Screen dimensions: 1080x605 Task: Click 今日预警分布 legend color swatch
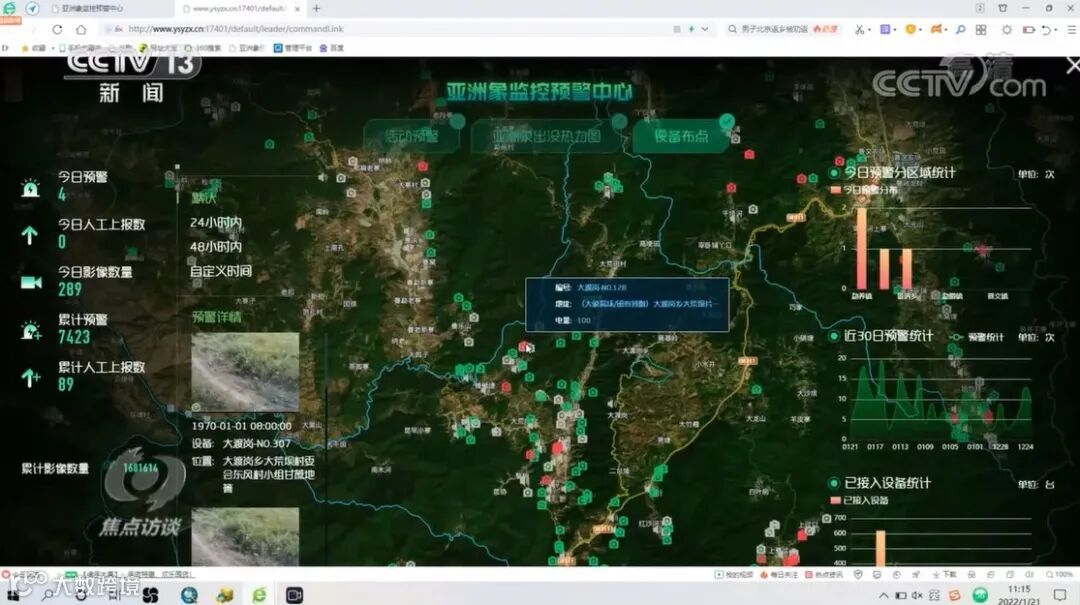pyautogui.click(x=835, y=190)
